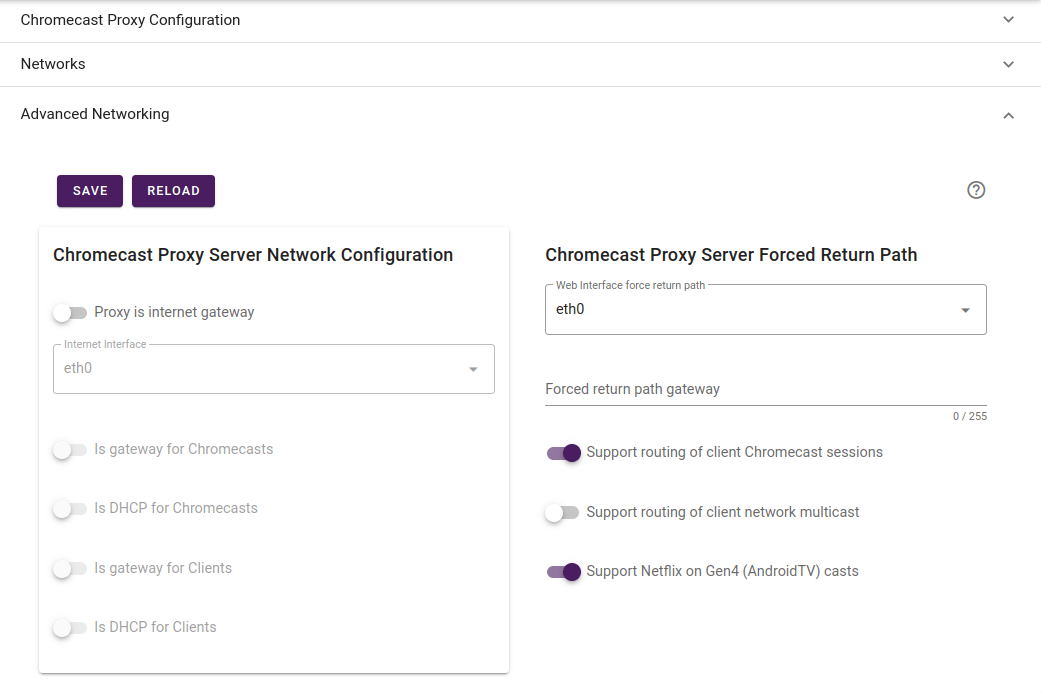Open the Networks panel header
Image resolution: width=1041 pixels, height=693 pixels.
coord(53,64)
